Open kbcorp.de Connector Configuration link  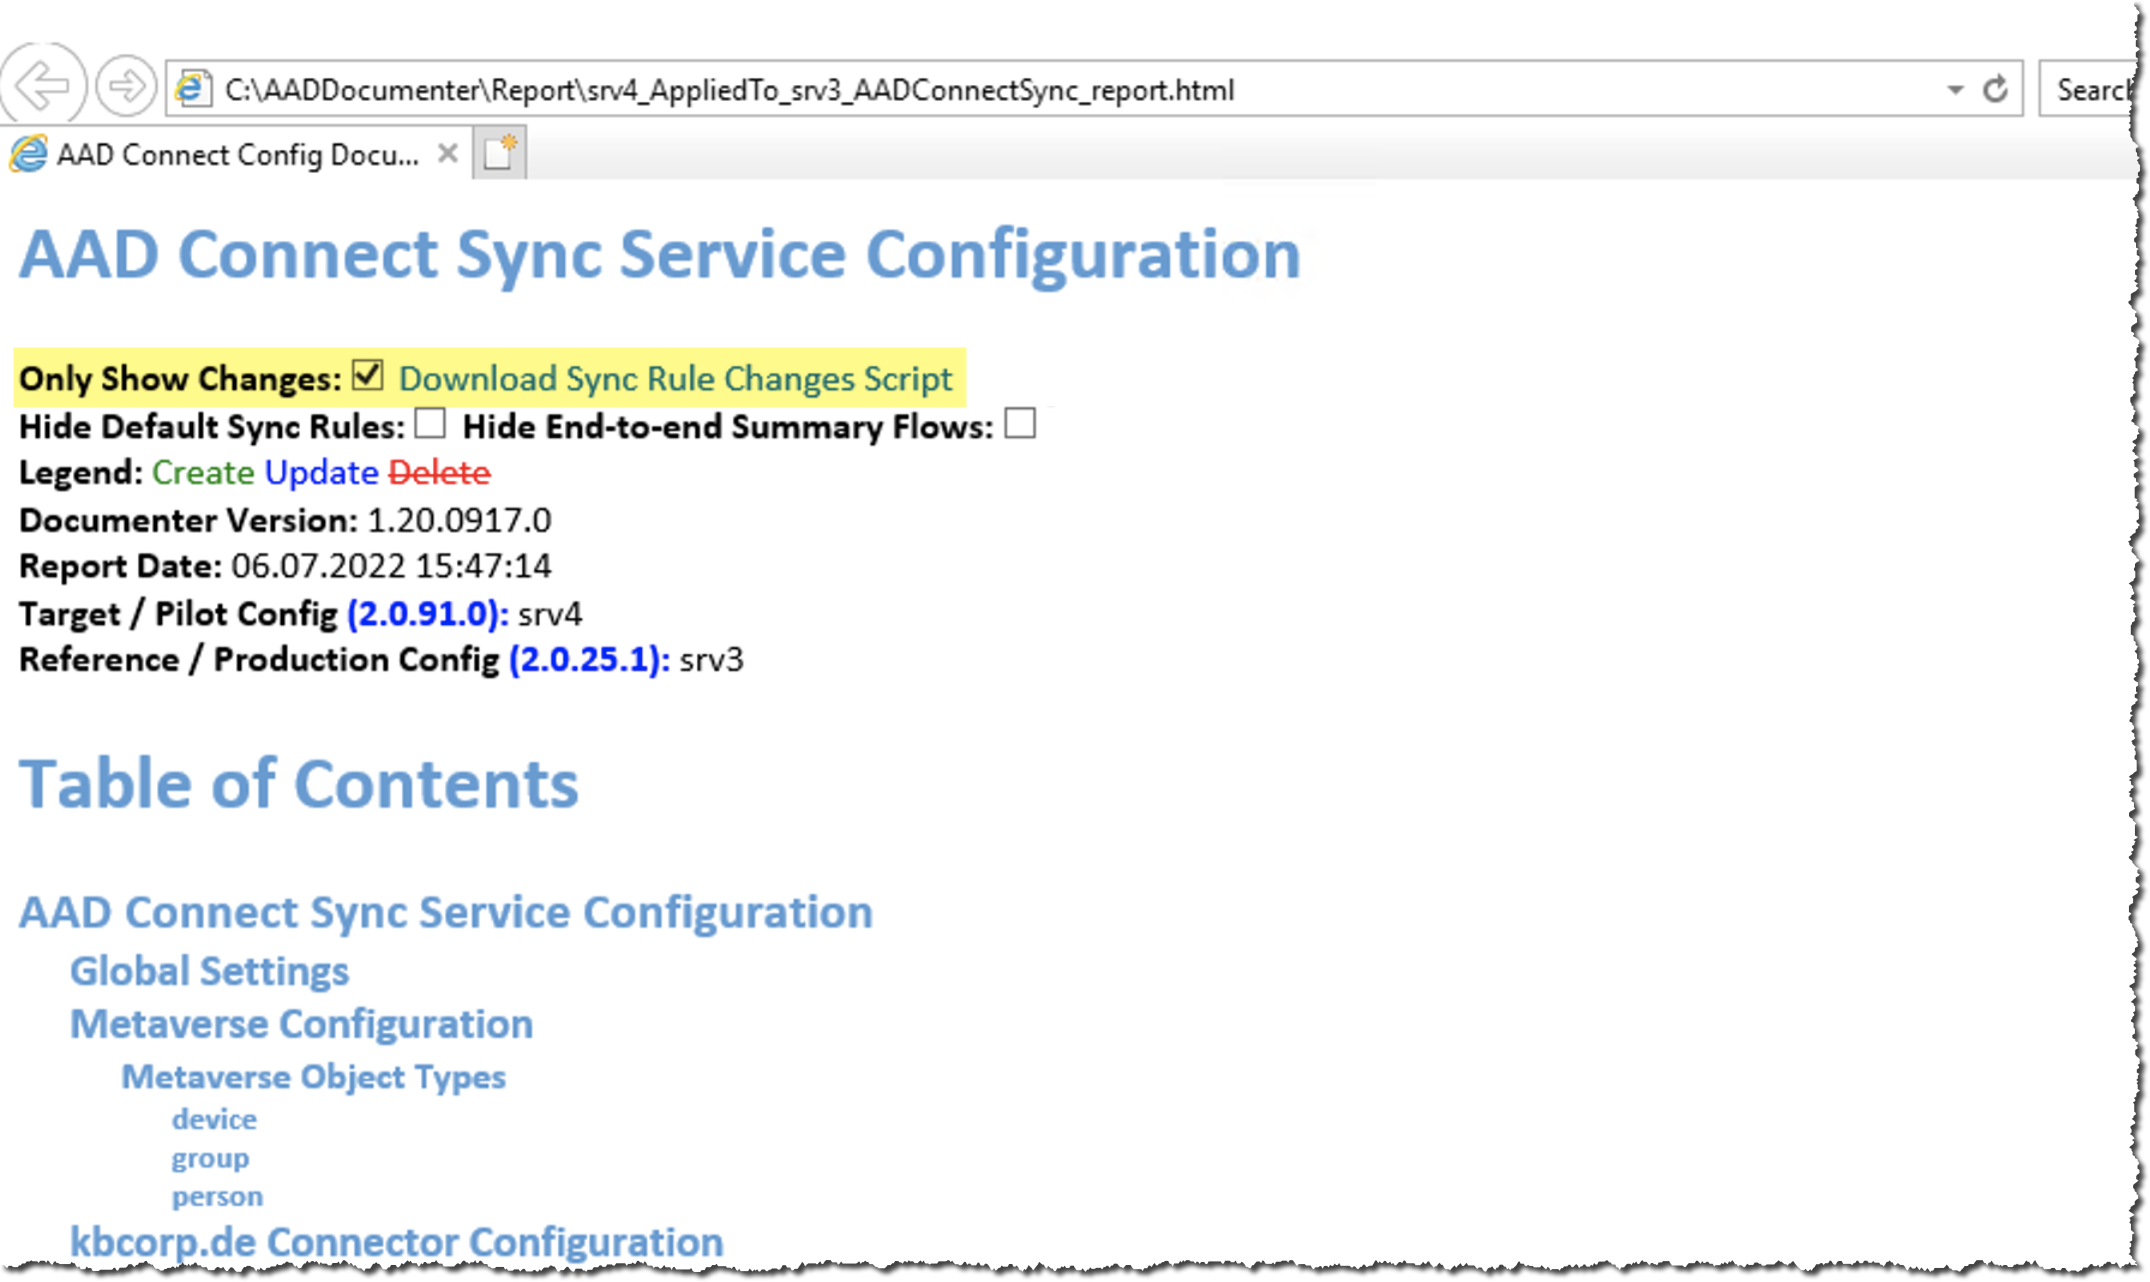pyautogui.click(x=396, y=1242)
